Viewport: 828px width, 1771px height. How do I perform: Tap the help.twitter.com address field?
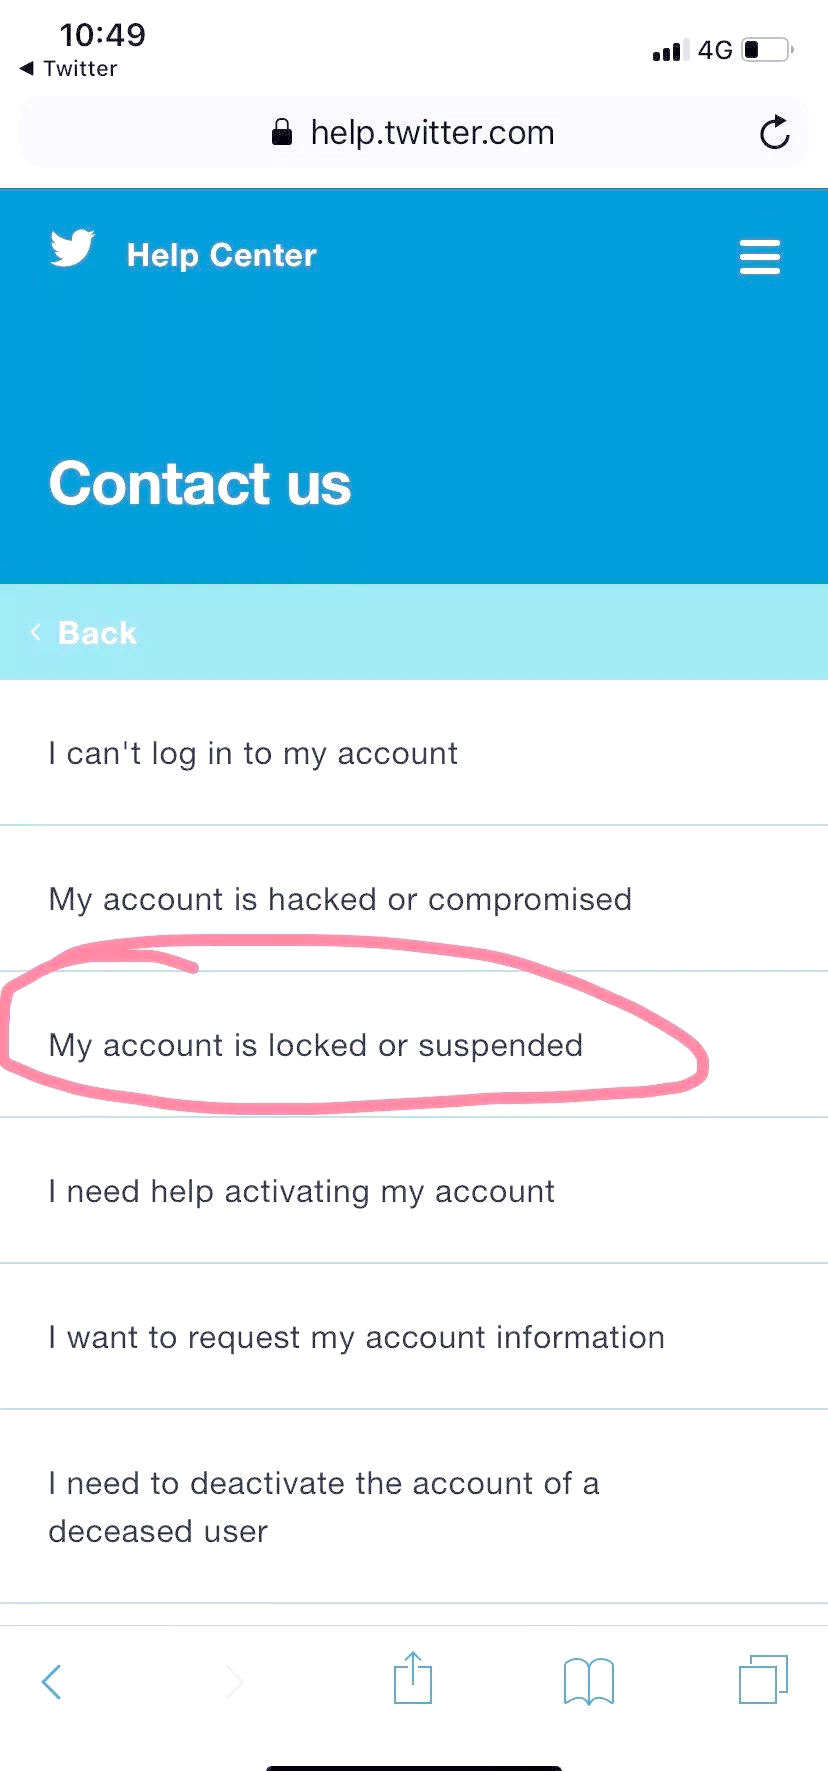point(414,132)
